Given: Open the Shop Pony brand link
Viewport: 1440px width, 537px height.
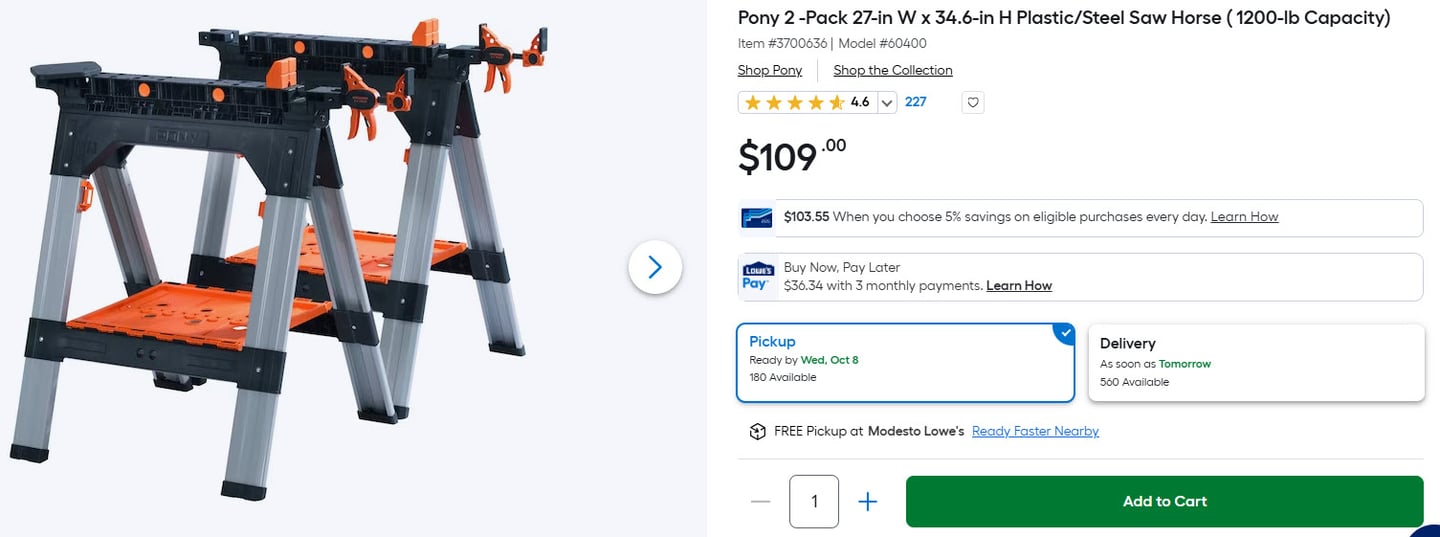Looking at the screenshot, I should (770, 70).
